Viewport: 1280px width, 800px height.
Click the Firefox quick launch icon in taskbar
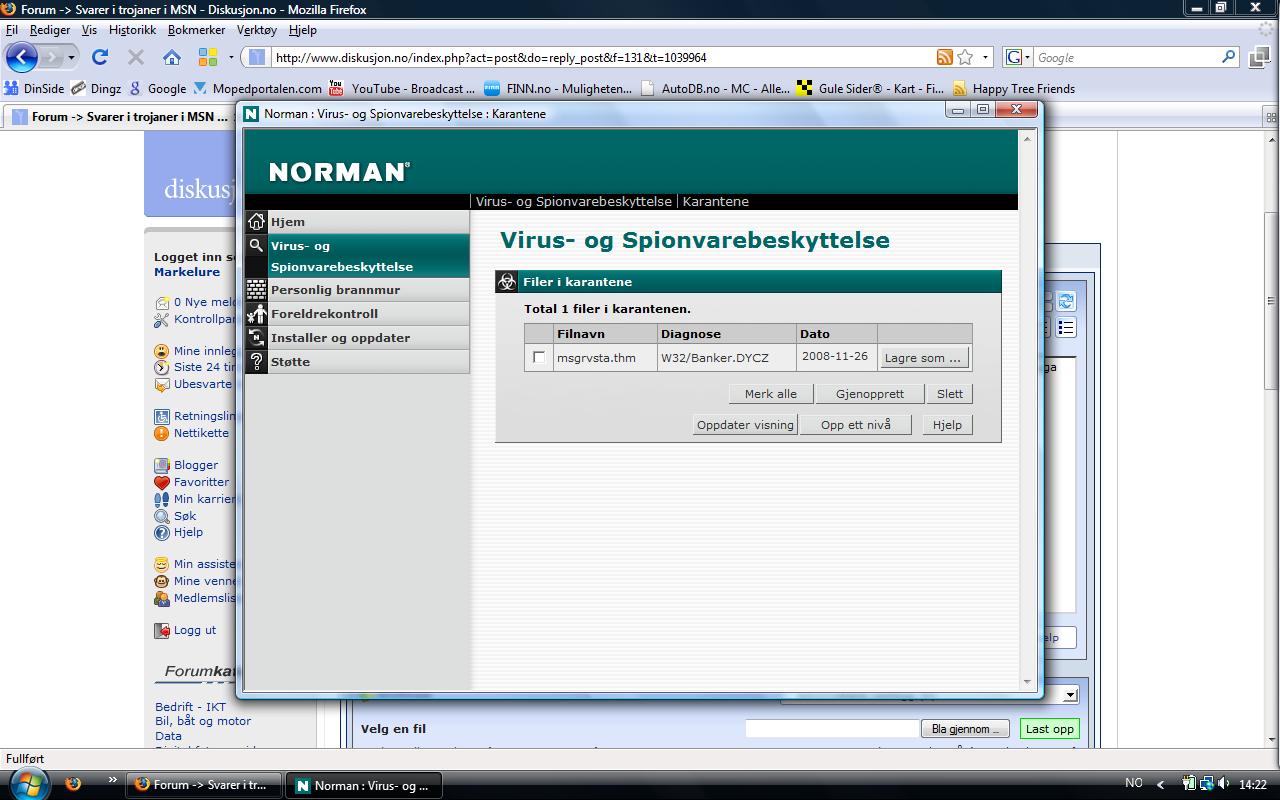pos(72,784)
